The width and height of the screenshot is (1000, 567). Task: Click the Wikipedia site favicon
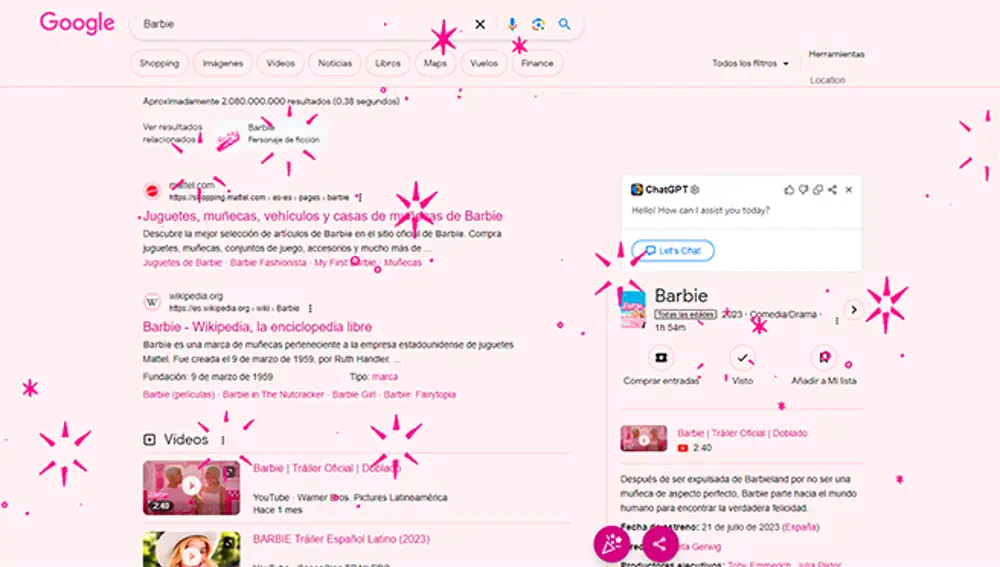(152, 302)
